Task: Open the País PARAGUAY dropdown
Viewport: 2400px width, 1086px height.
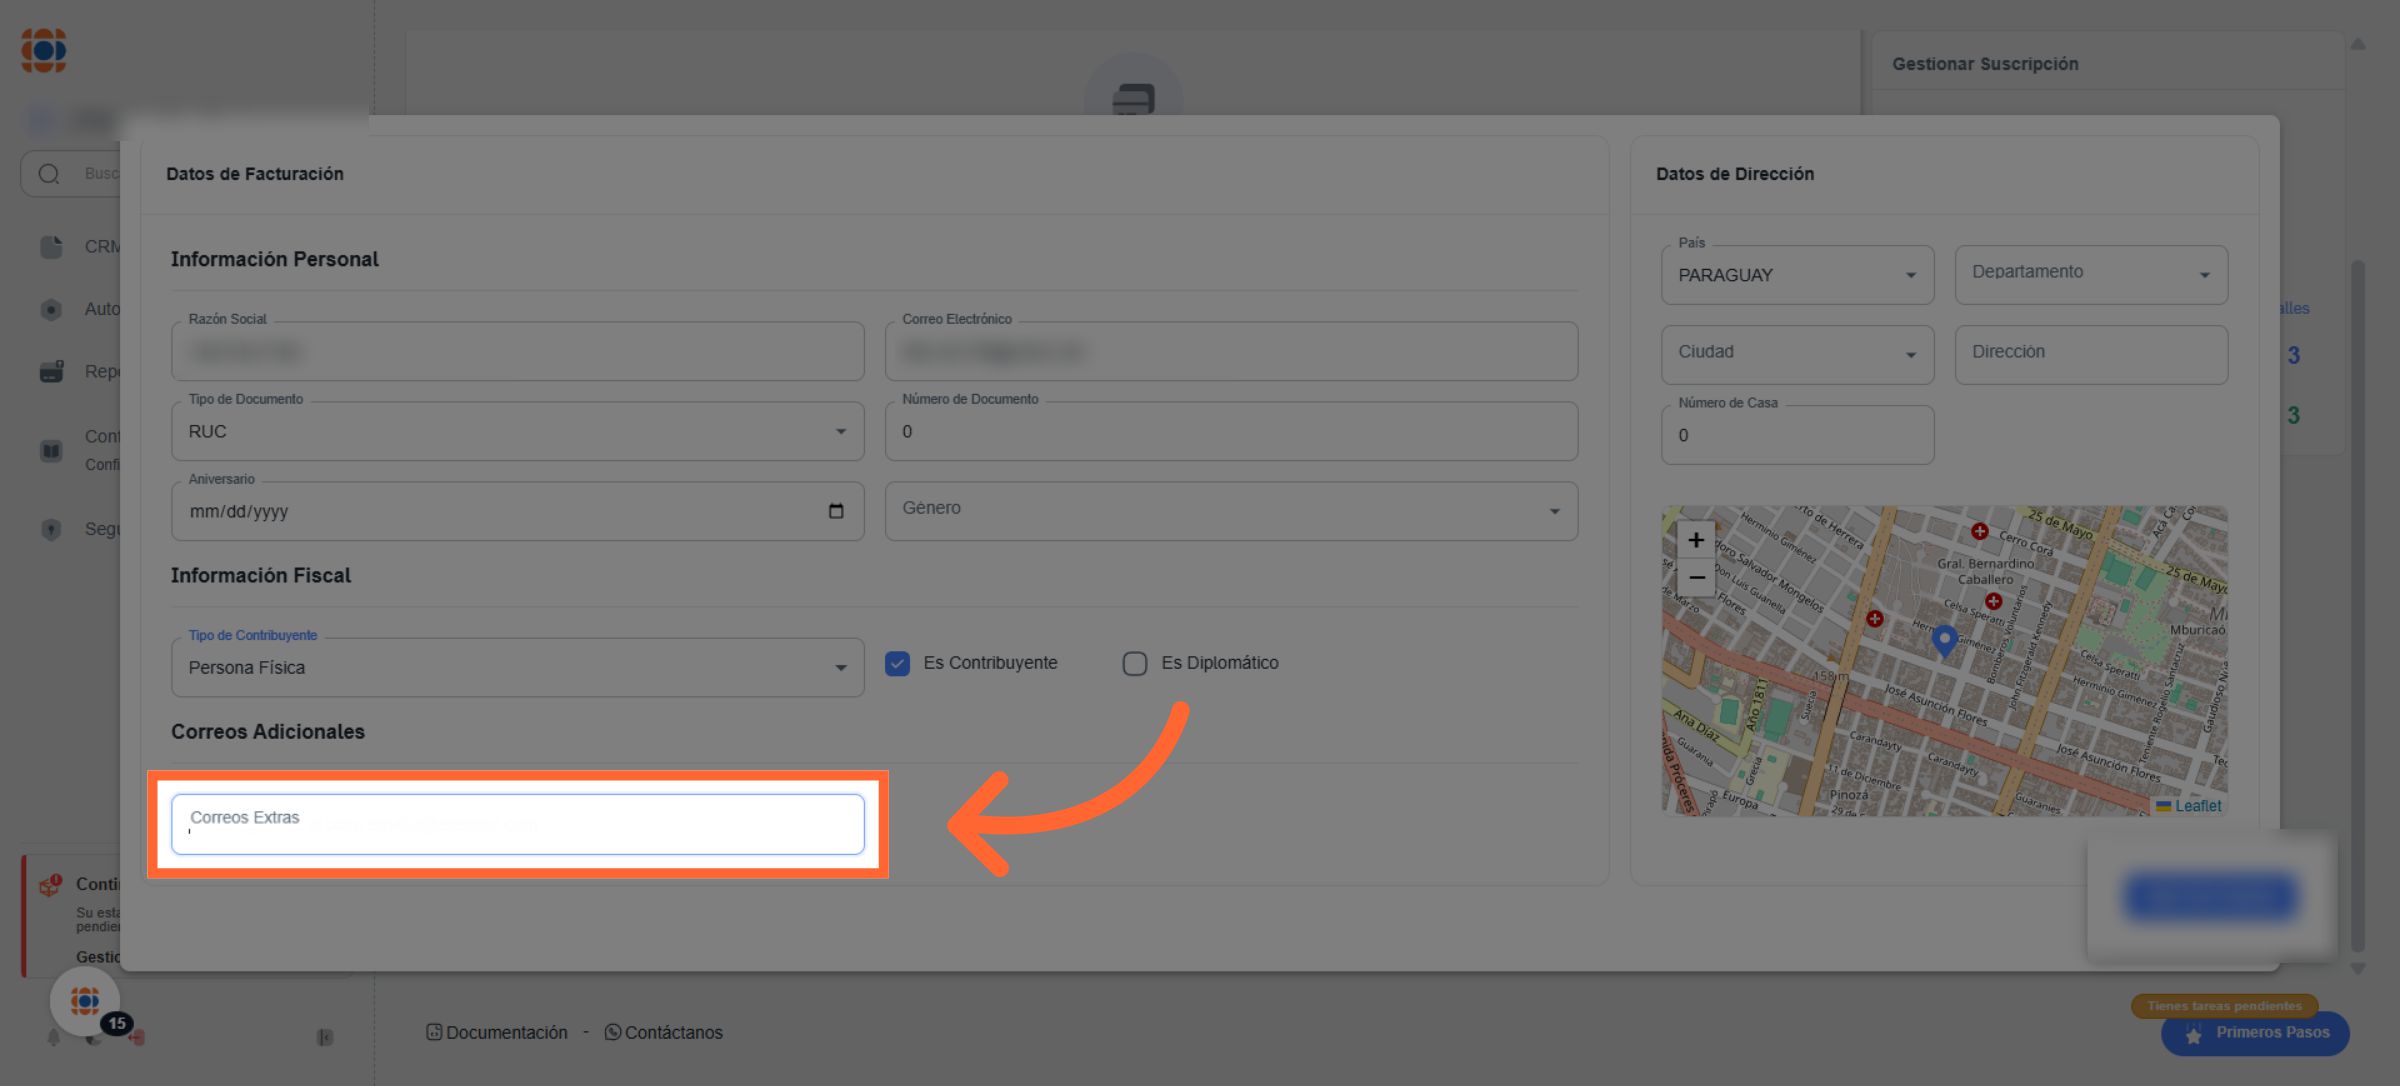Action: pos(1796,275)
